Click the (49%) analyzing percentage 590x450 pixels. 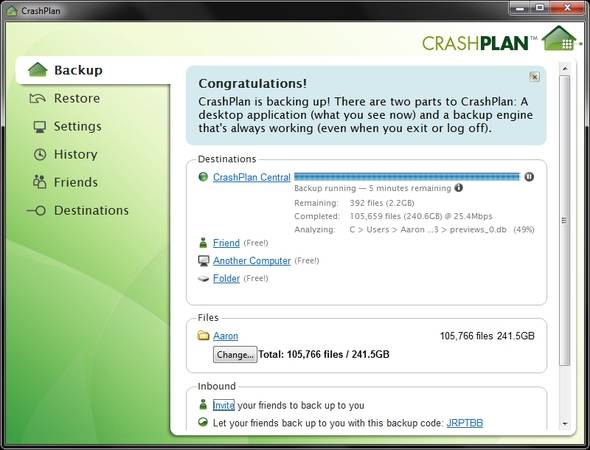(x=524, y=230)
